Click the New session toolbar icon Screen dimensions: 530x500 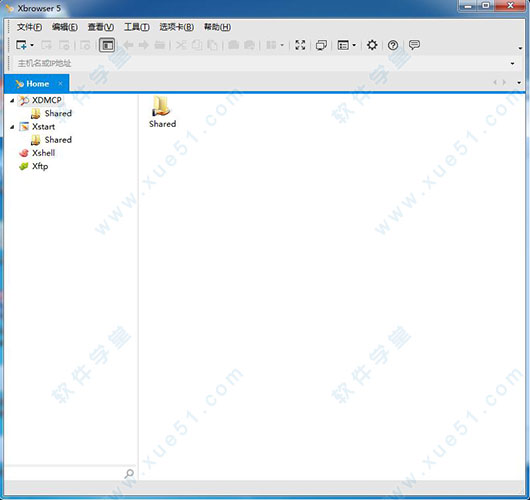click(21, 45)
